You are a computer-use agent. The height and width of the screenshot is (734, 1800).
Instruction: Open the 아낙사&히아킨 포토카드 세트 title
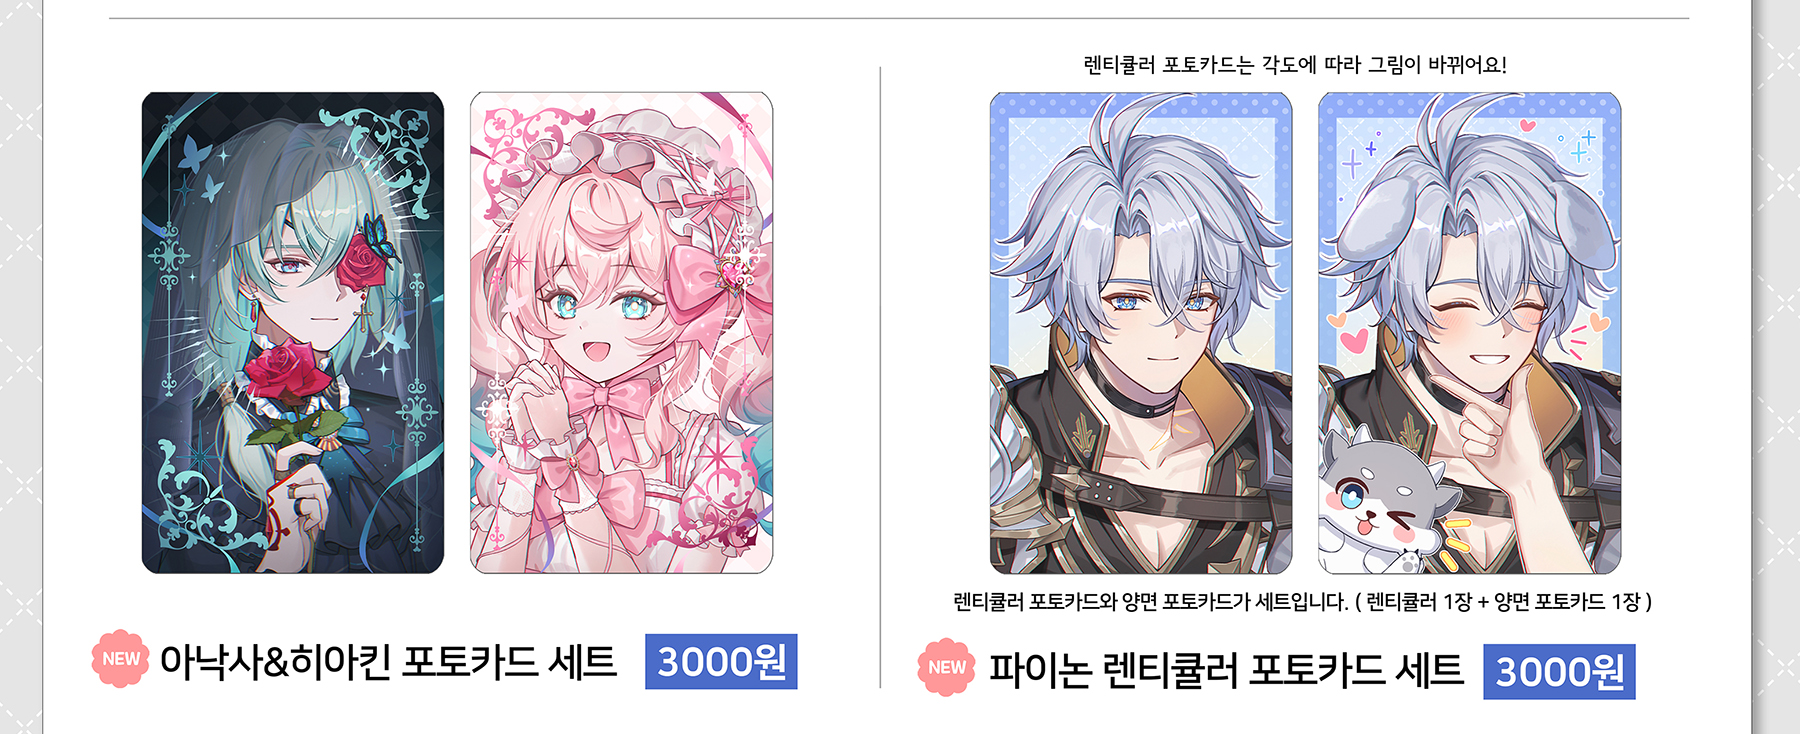coord(388,661)
